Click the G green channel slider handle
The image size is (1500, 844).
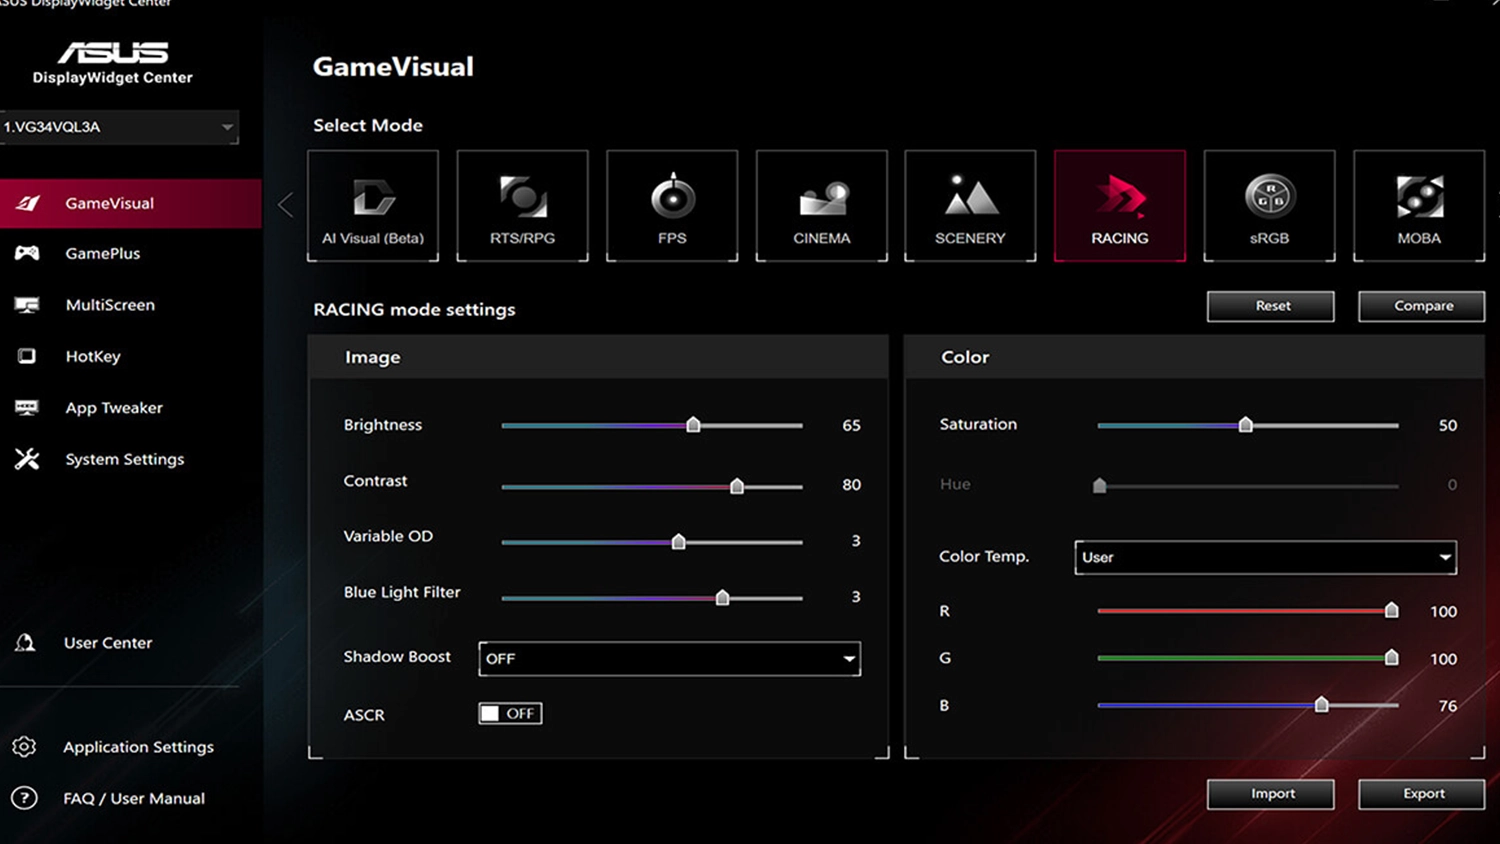(x=1391, y=657)
